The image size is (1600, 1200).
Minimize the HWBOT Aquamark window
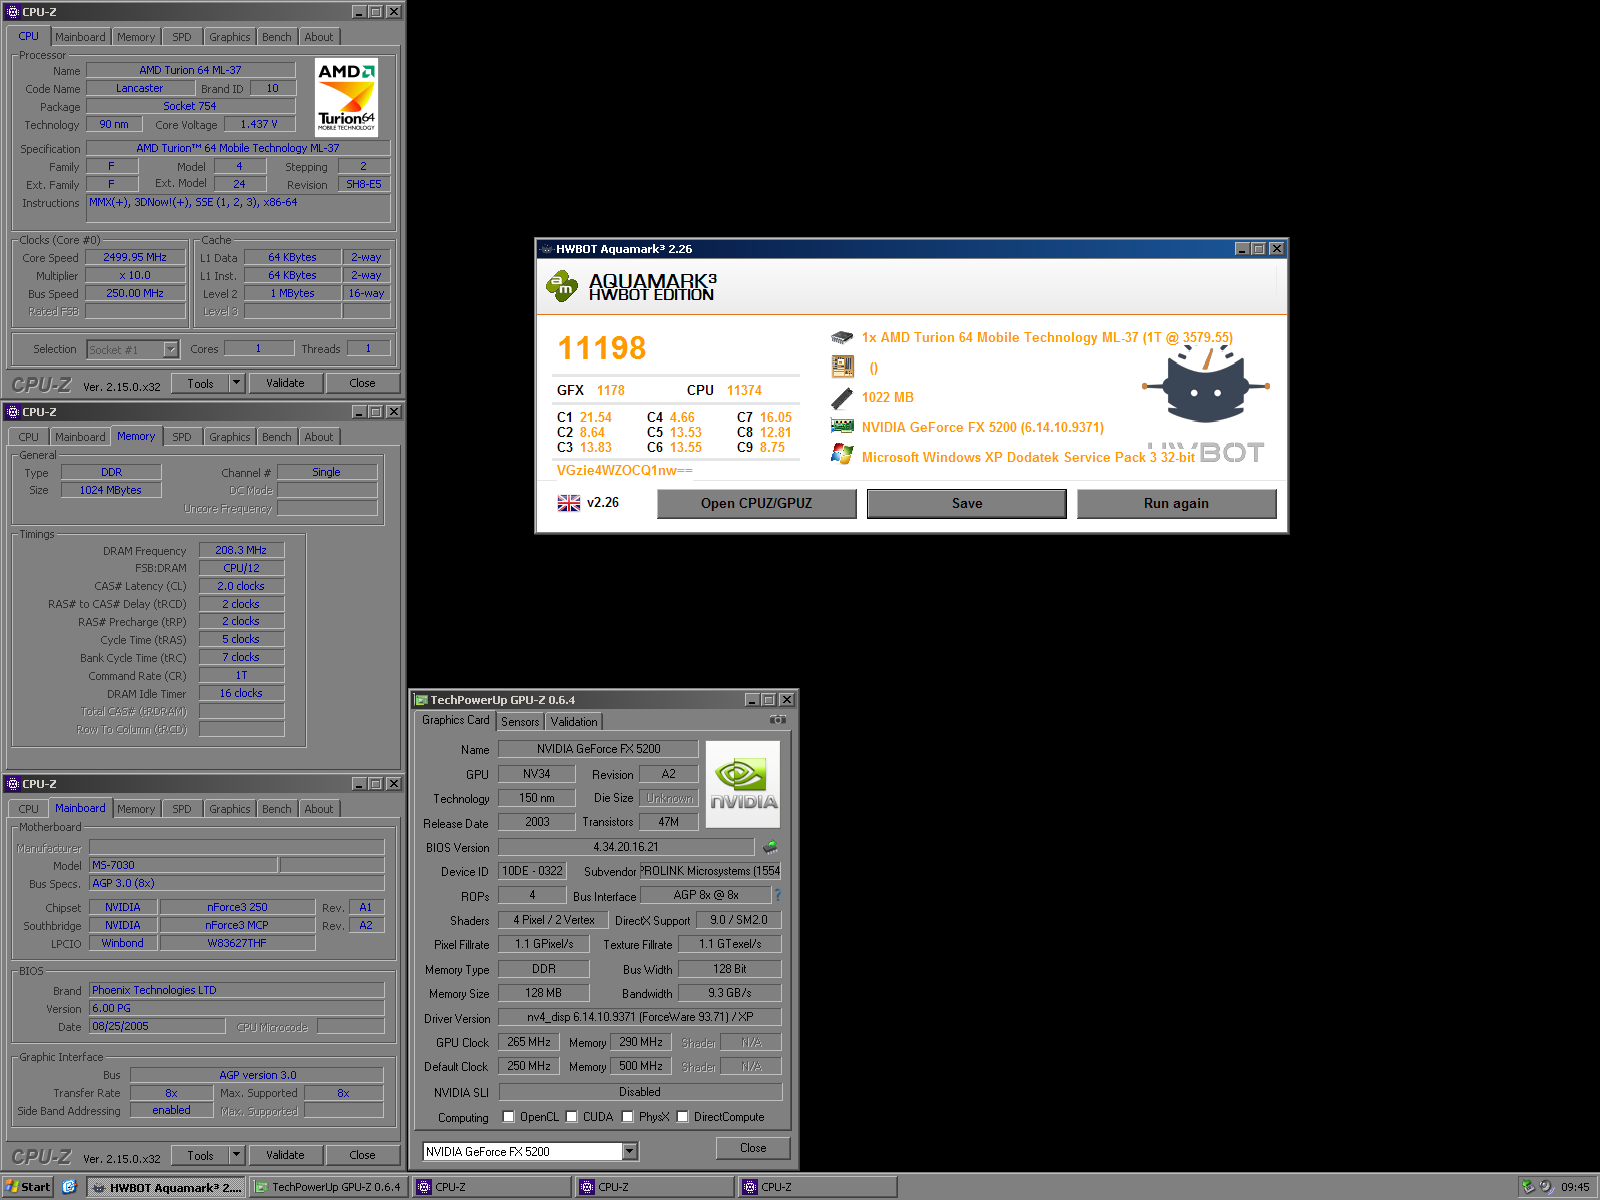[x=1242, y=249]
